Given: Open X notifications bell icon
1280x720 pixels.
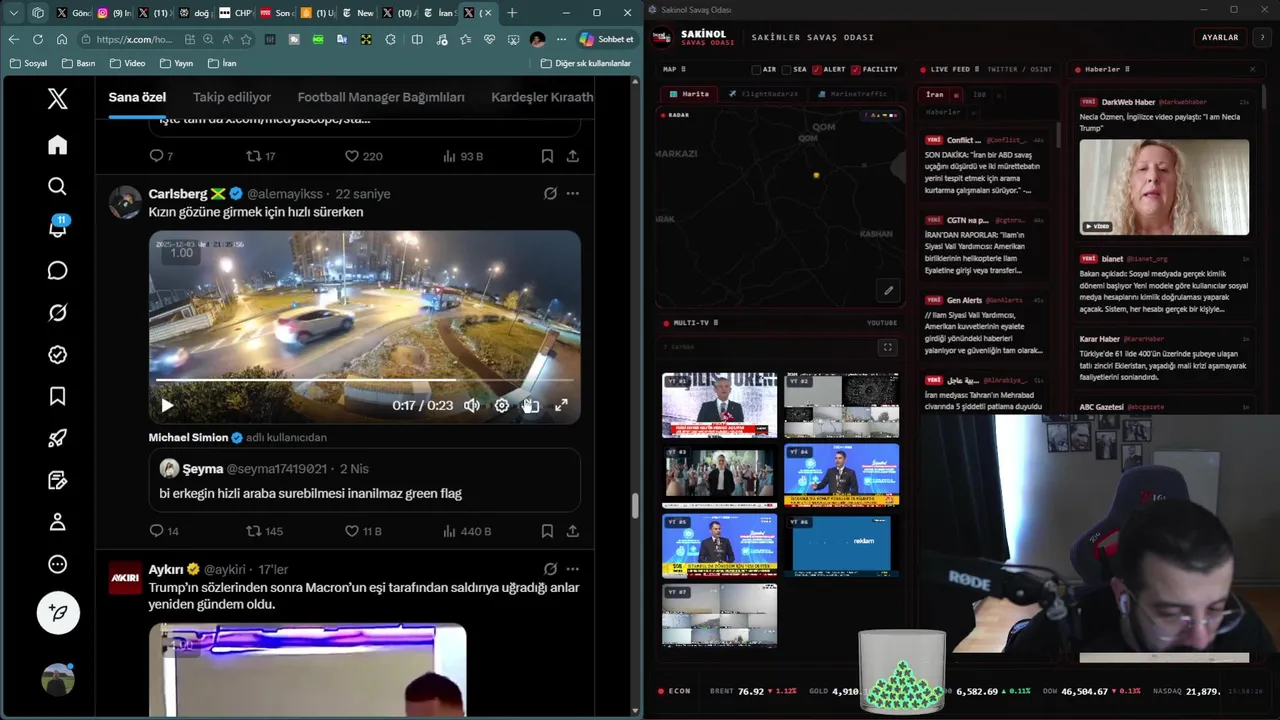Looking at the screenshot, I should [x=57, y=228].
